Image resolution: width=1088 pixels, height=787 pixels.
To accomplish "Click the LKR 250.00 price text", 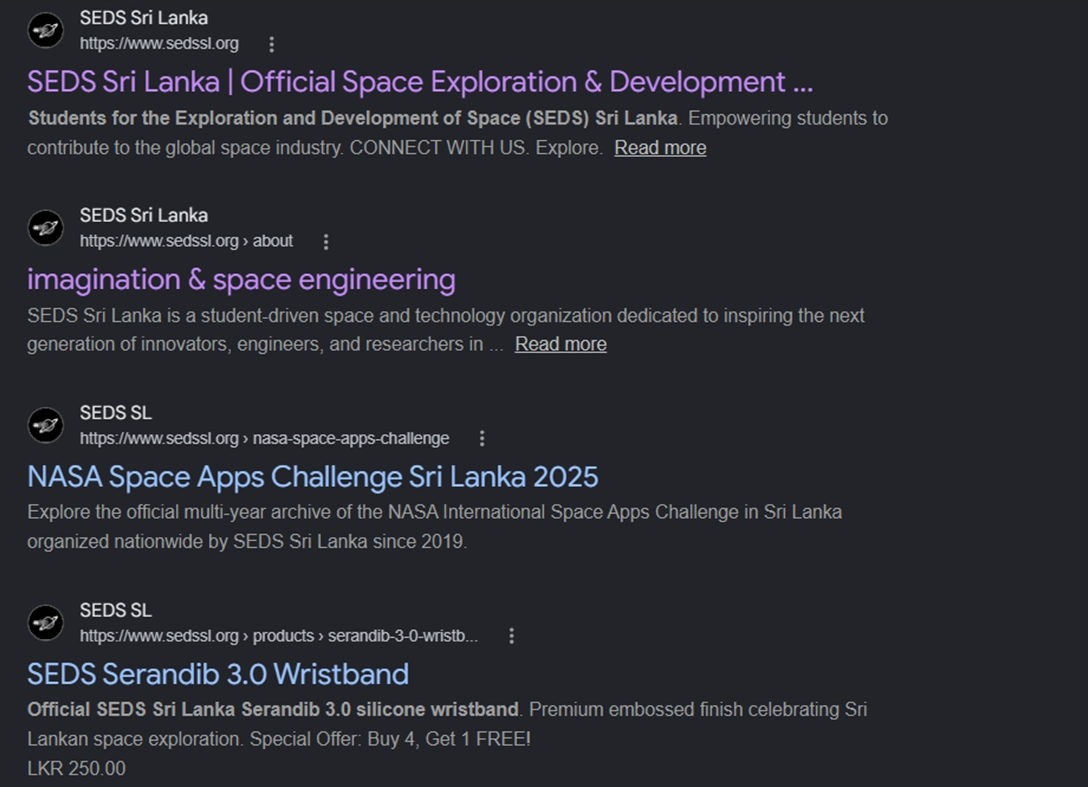I will (x=76, y=768).
